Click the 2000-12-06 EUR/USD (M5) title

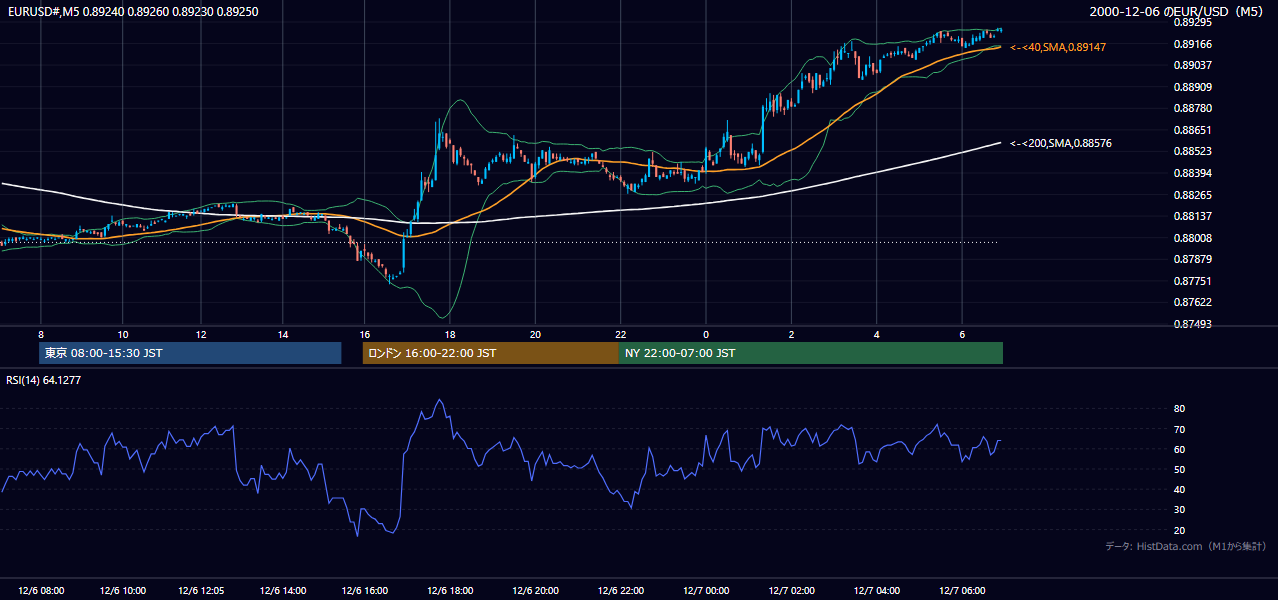point(1178,11)
